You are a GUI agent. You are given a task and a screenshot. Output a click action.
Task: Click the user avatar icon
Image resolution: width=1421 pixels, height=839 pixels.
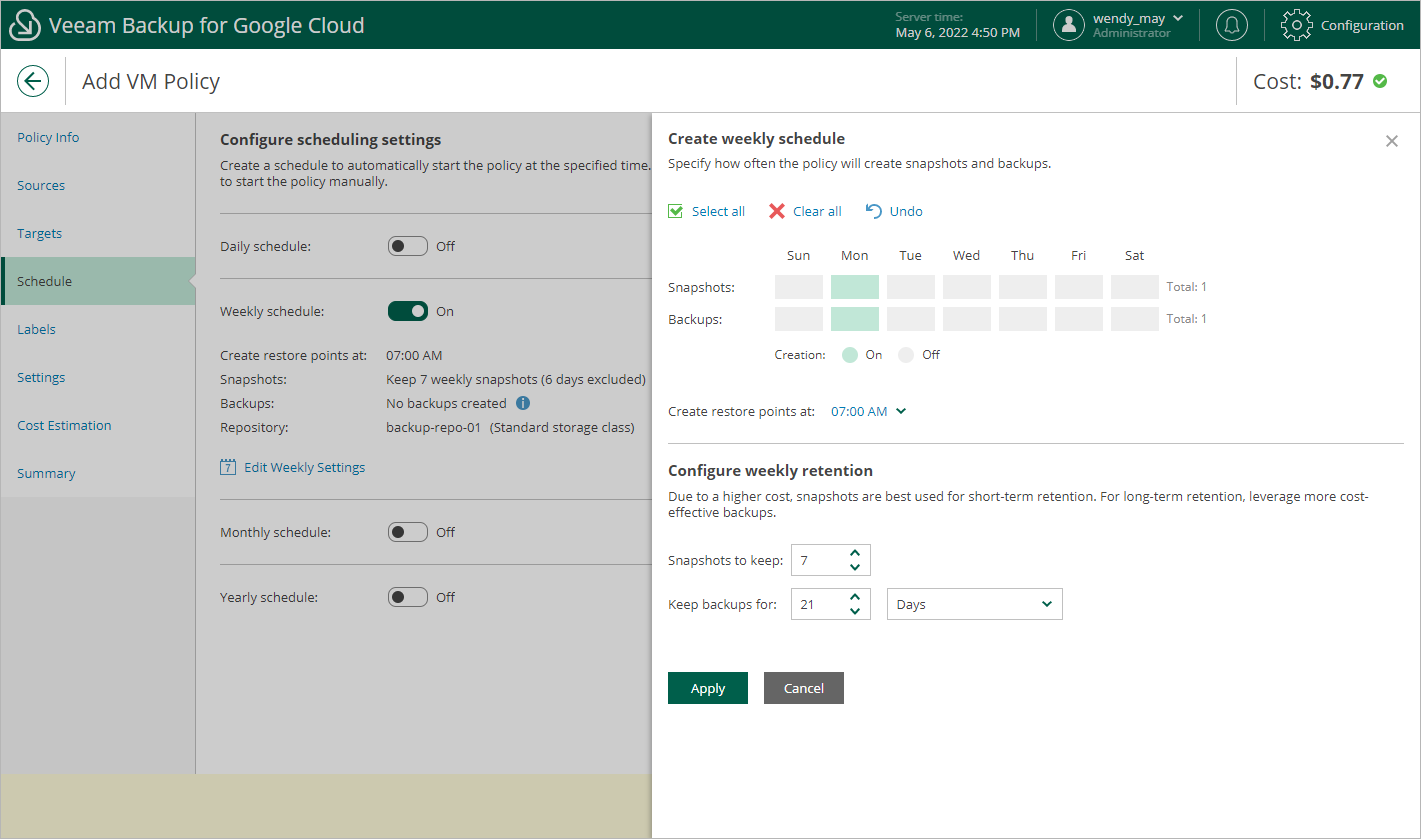tap(1070, 25)
